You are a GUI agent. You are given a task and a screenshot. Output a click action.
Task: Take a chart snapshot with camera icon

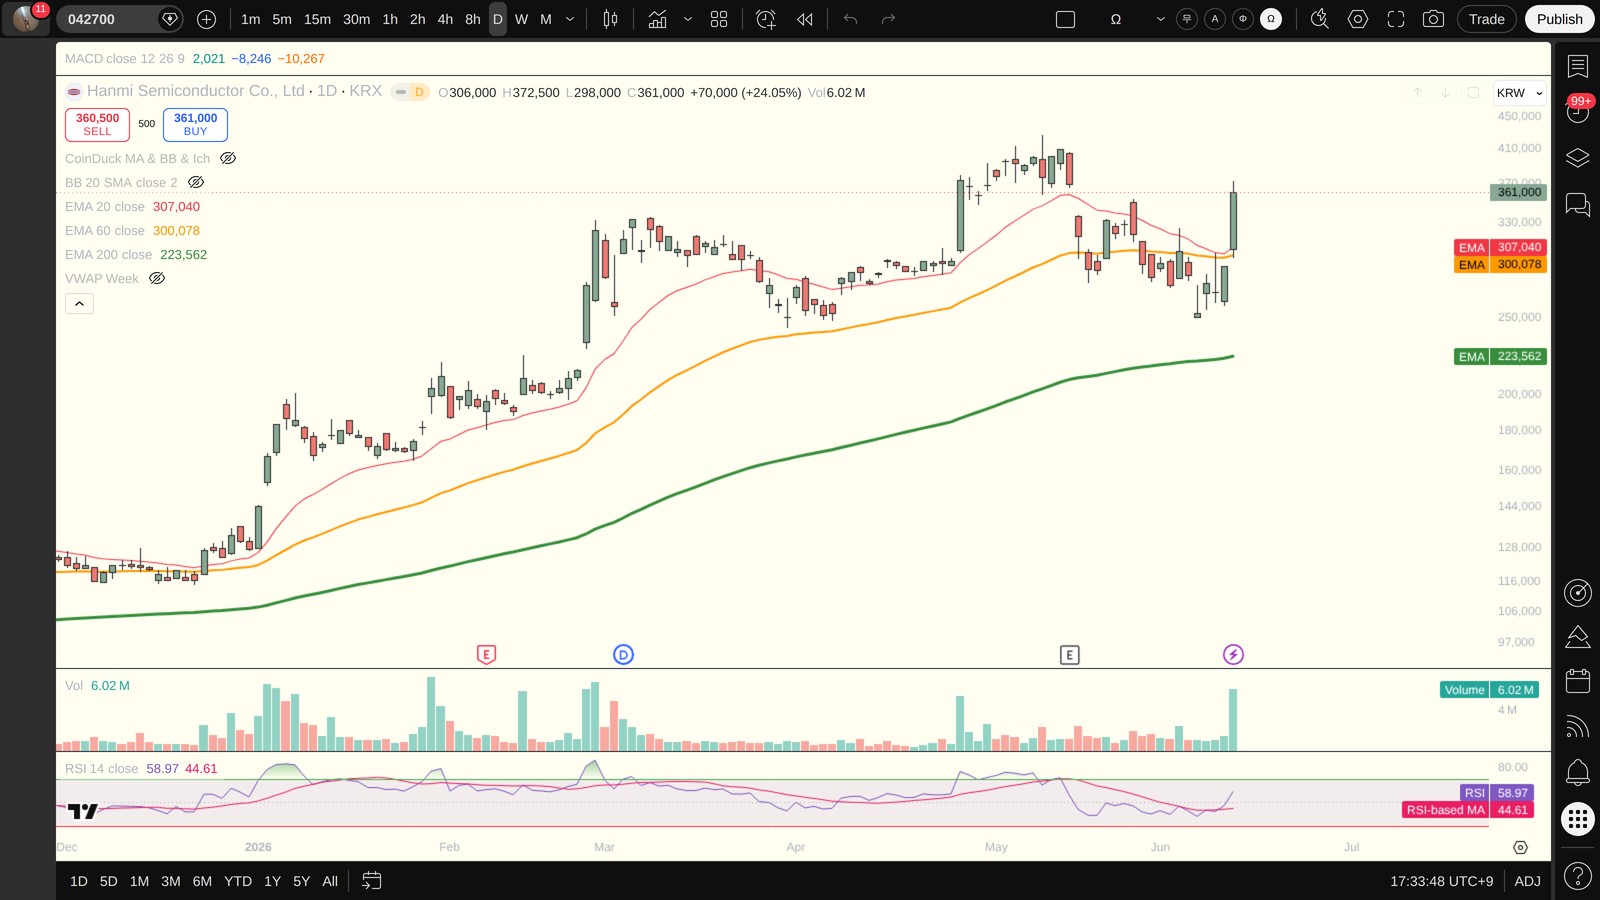tap(1433, 19)
